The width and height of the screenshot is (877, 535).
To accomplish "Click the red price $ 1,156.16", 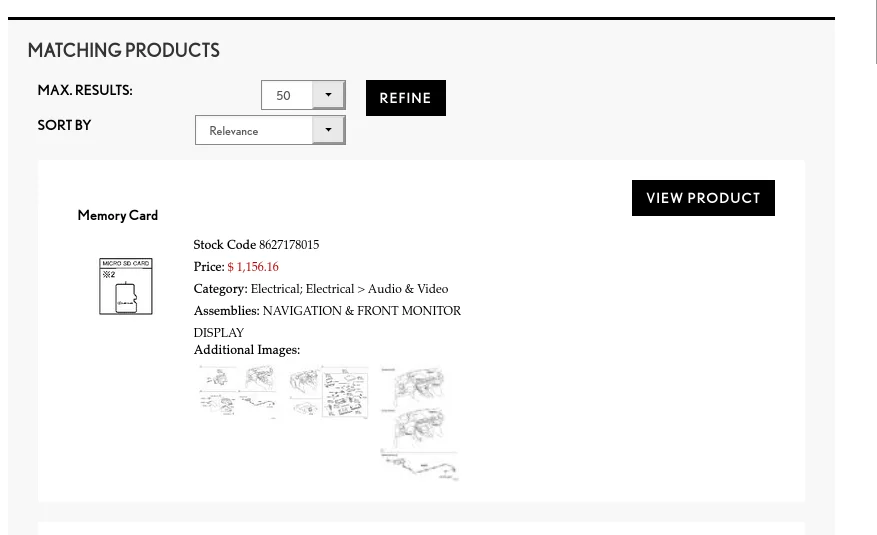I will [253, 267].
